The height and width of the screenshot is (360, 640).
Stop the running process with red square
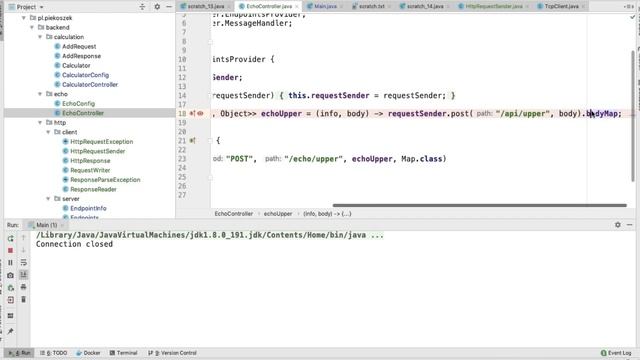pos(11,250)
